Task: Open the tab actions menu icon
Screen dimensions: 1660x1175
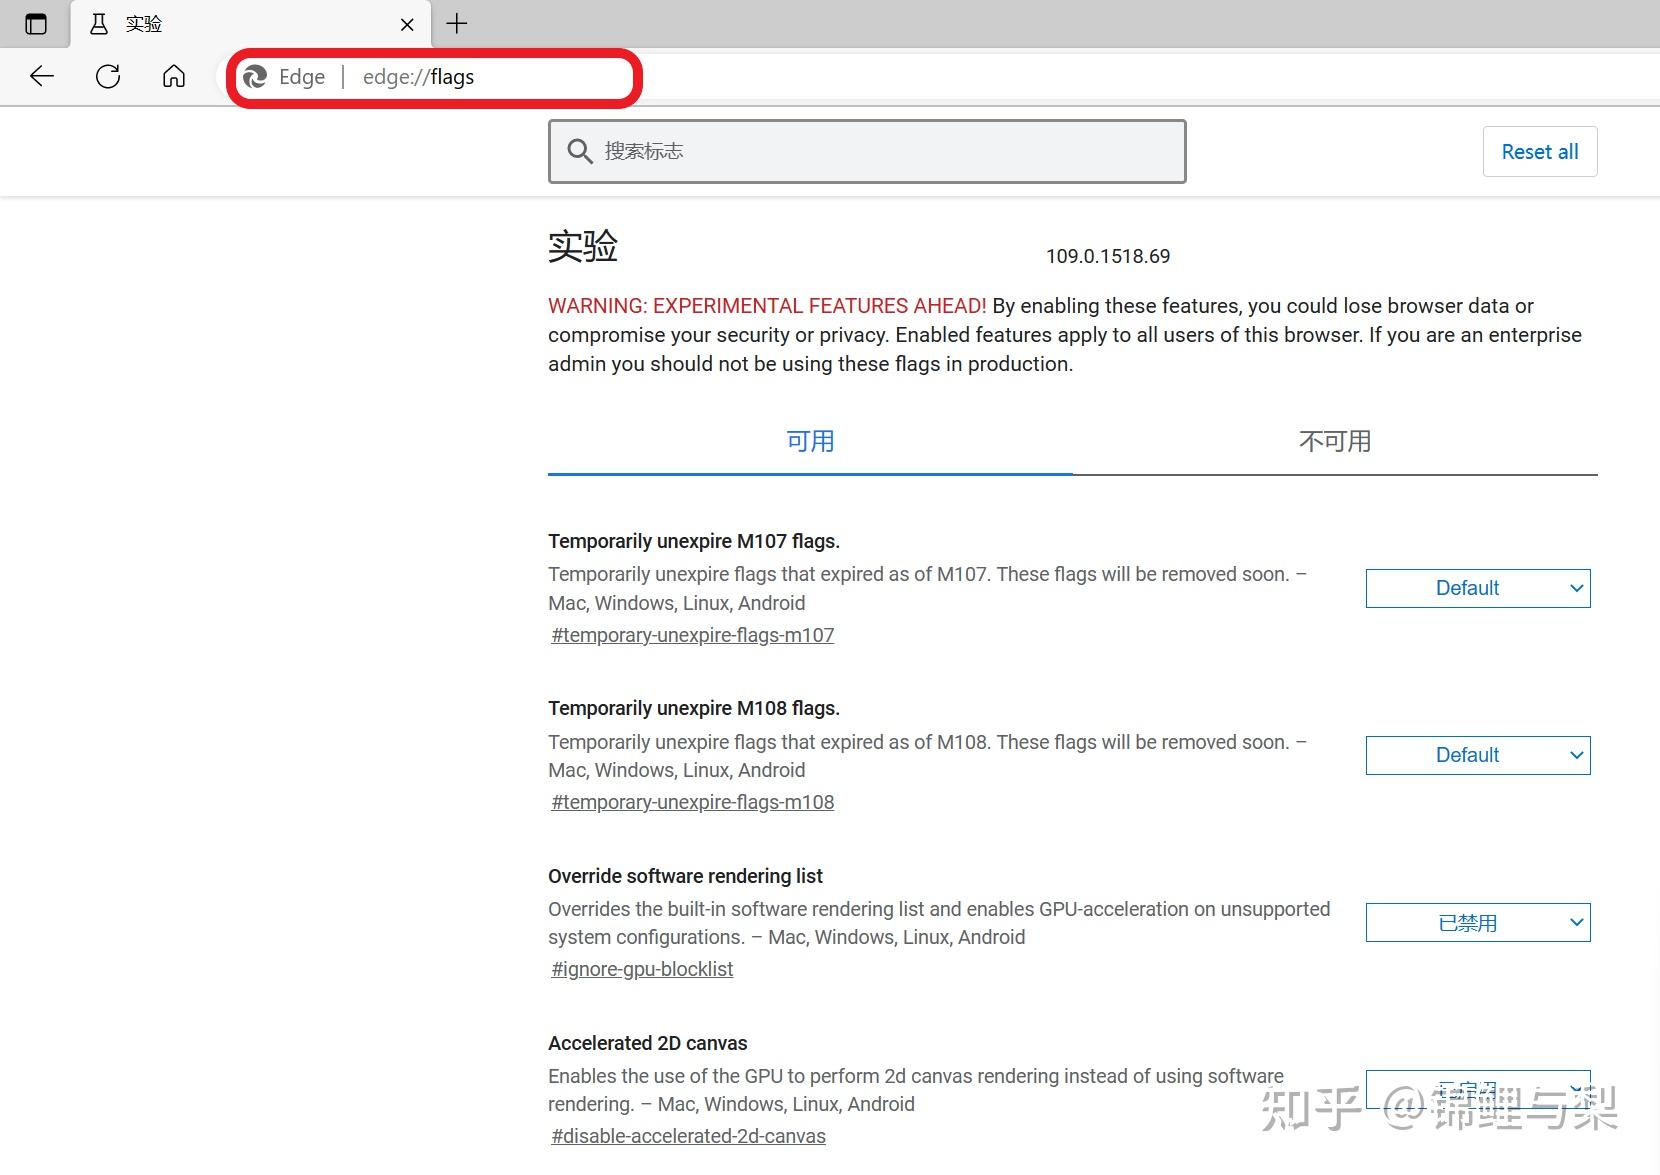Action: (36, 24)
